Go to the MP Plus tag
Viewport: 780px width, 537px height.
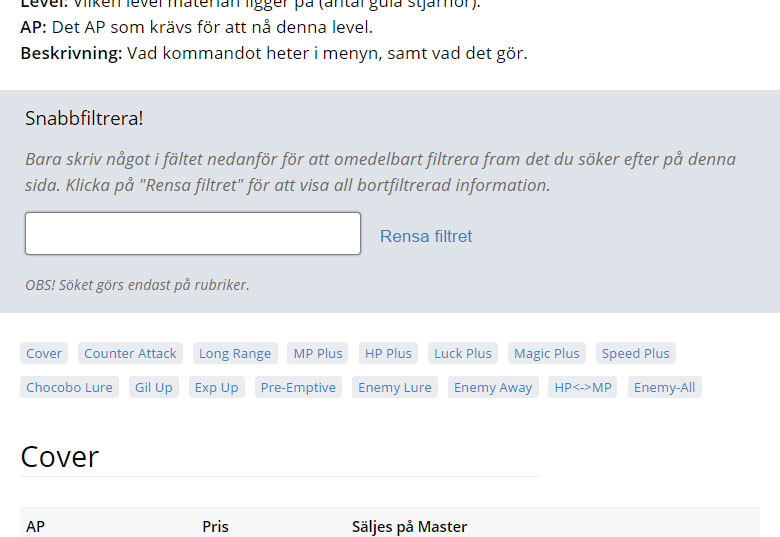(x=318, y=353)
